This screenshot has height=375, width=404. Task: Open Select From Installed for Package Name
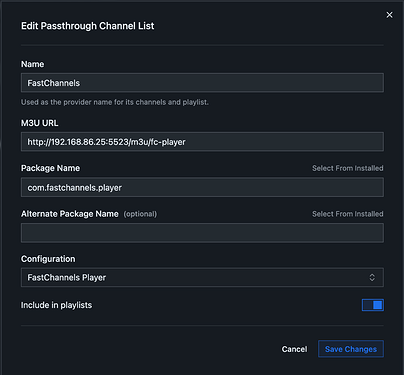(348, 168)
